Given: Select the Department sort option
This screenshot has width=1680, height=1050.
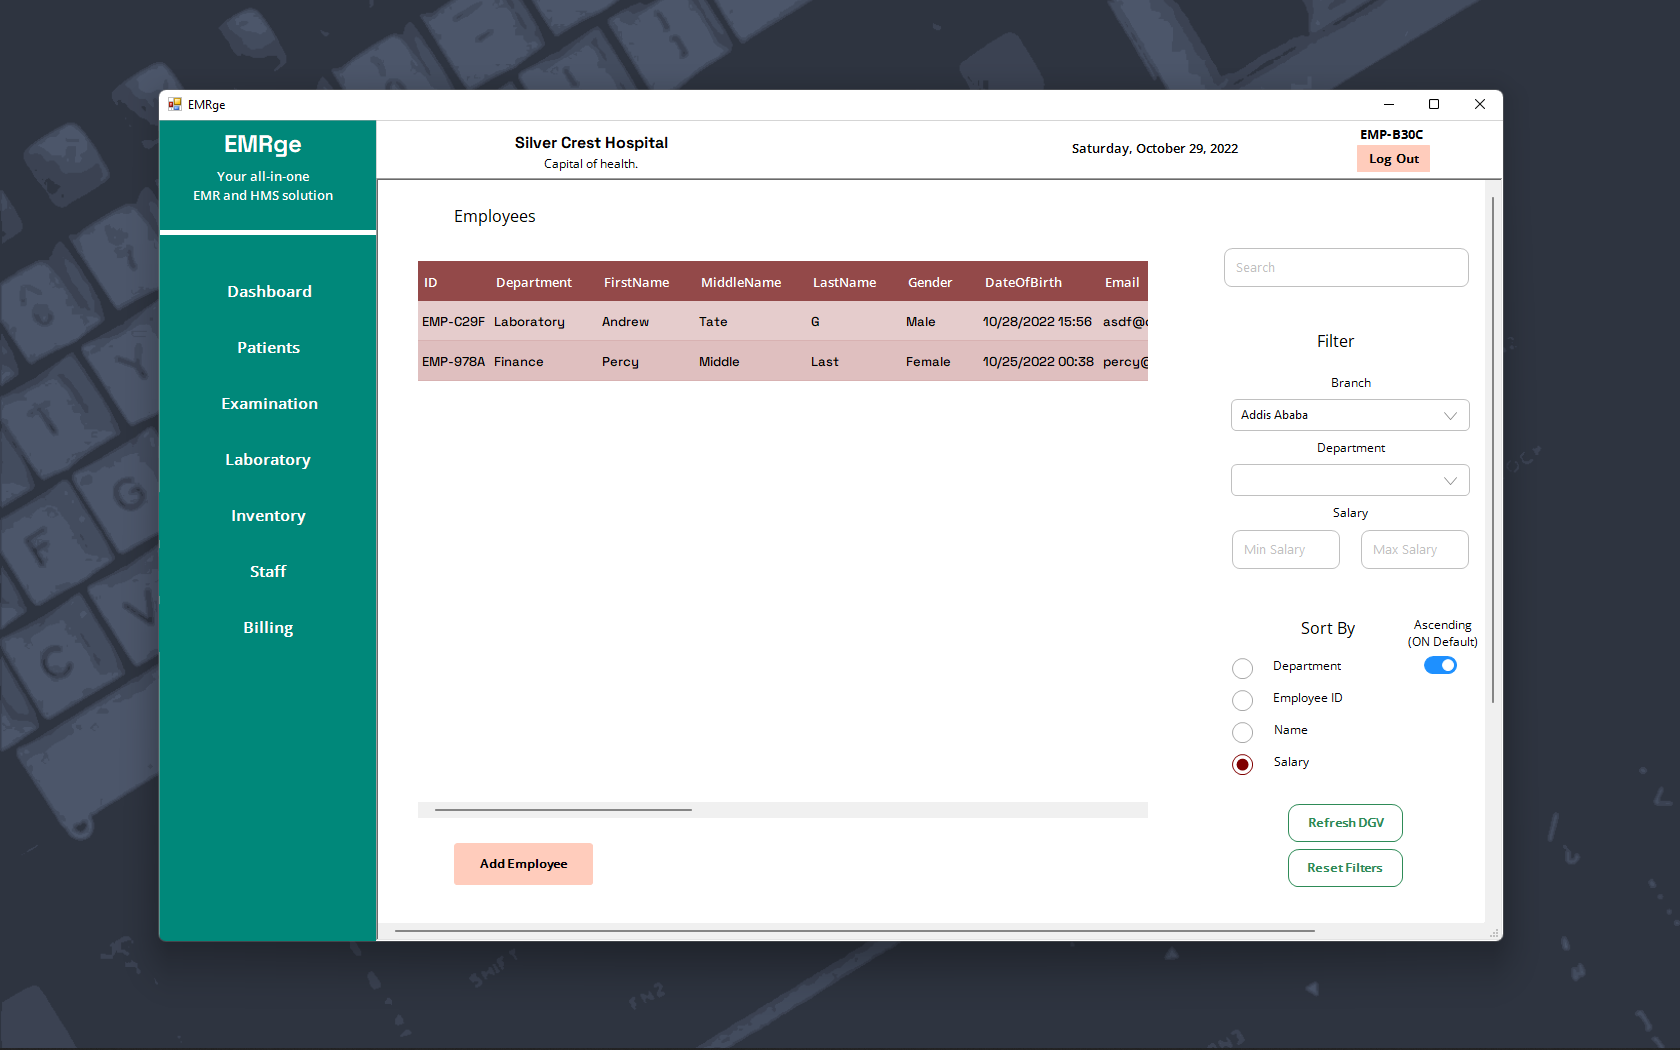Looking at the screenshot, I should click(x=1242, y=668).
